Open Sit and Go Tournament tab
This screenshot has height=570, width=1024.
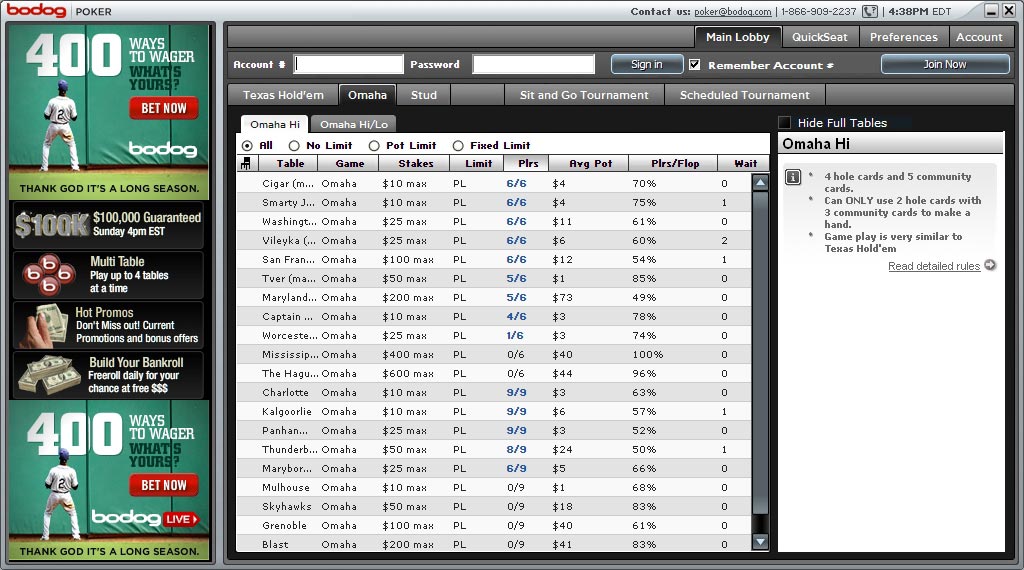click(x=584, y=95)
